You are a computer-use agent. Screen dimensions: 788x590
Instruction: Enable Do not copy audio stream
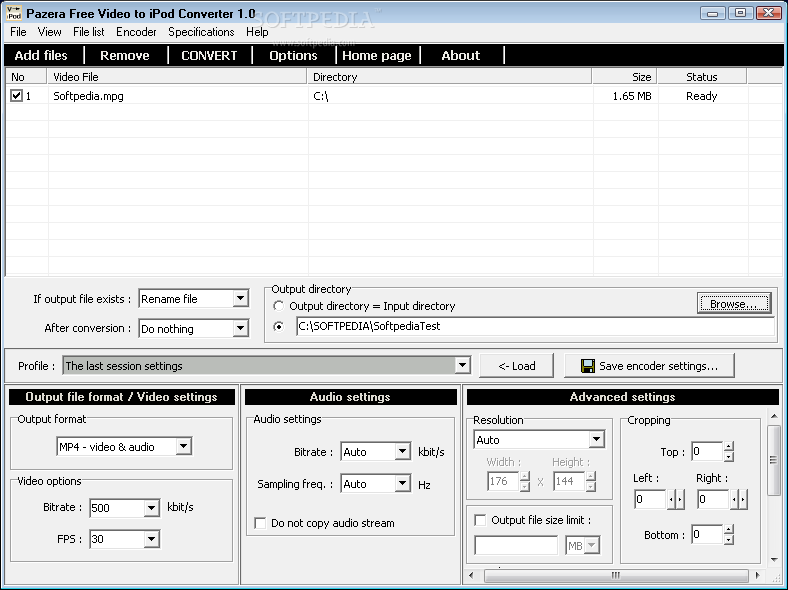pos(260,523)
